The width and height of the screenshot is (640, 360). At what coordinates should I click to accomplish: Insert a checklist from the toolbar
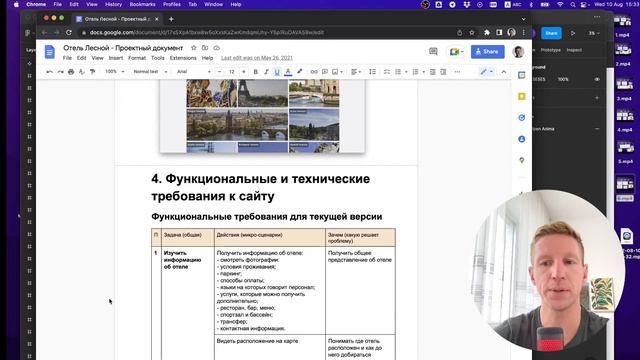[387, 72]
